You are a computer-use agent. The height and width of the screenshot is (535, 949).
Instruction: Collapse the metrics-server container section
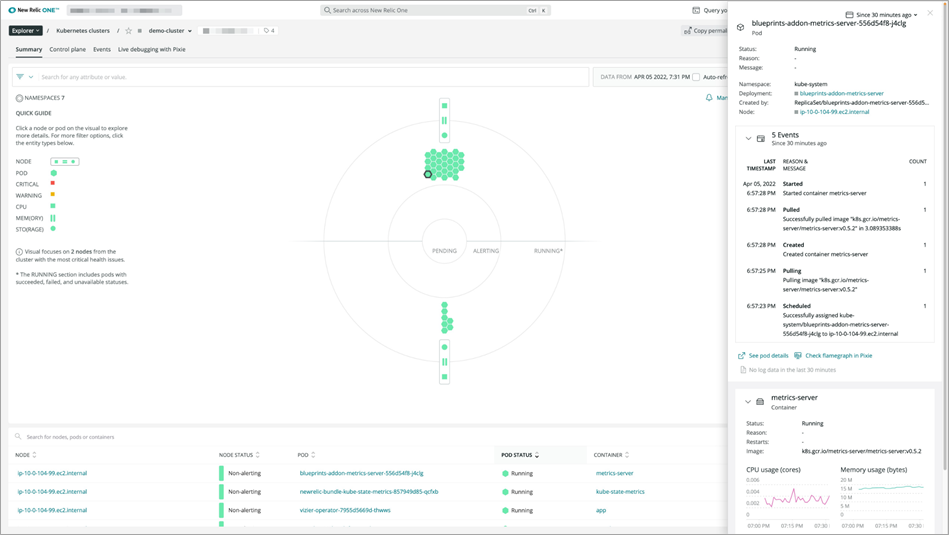(747, 401)
